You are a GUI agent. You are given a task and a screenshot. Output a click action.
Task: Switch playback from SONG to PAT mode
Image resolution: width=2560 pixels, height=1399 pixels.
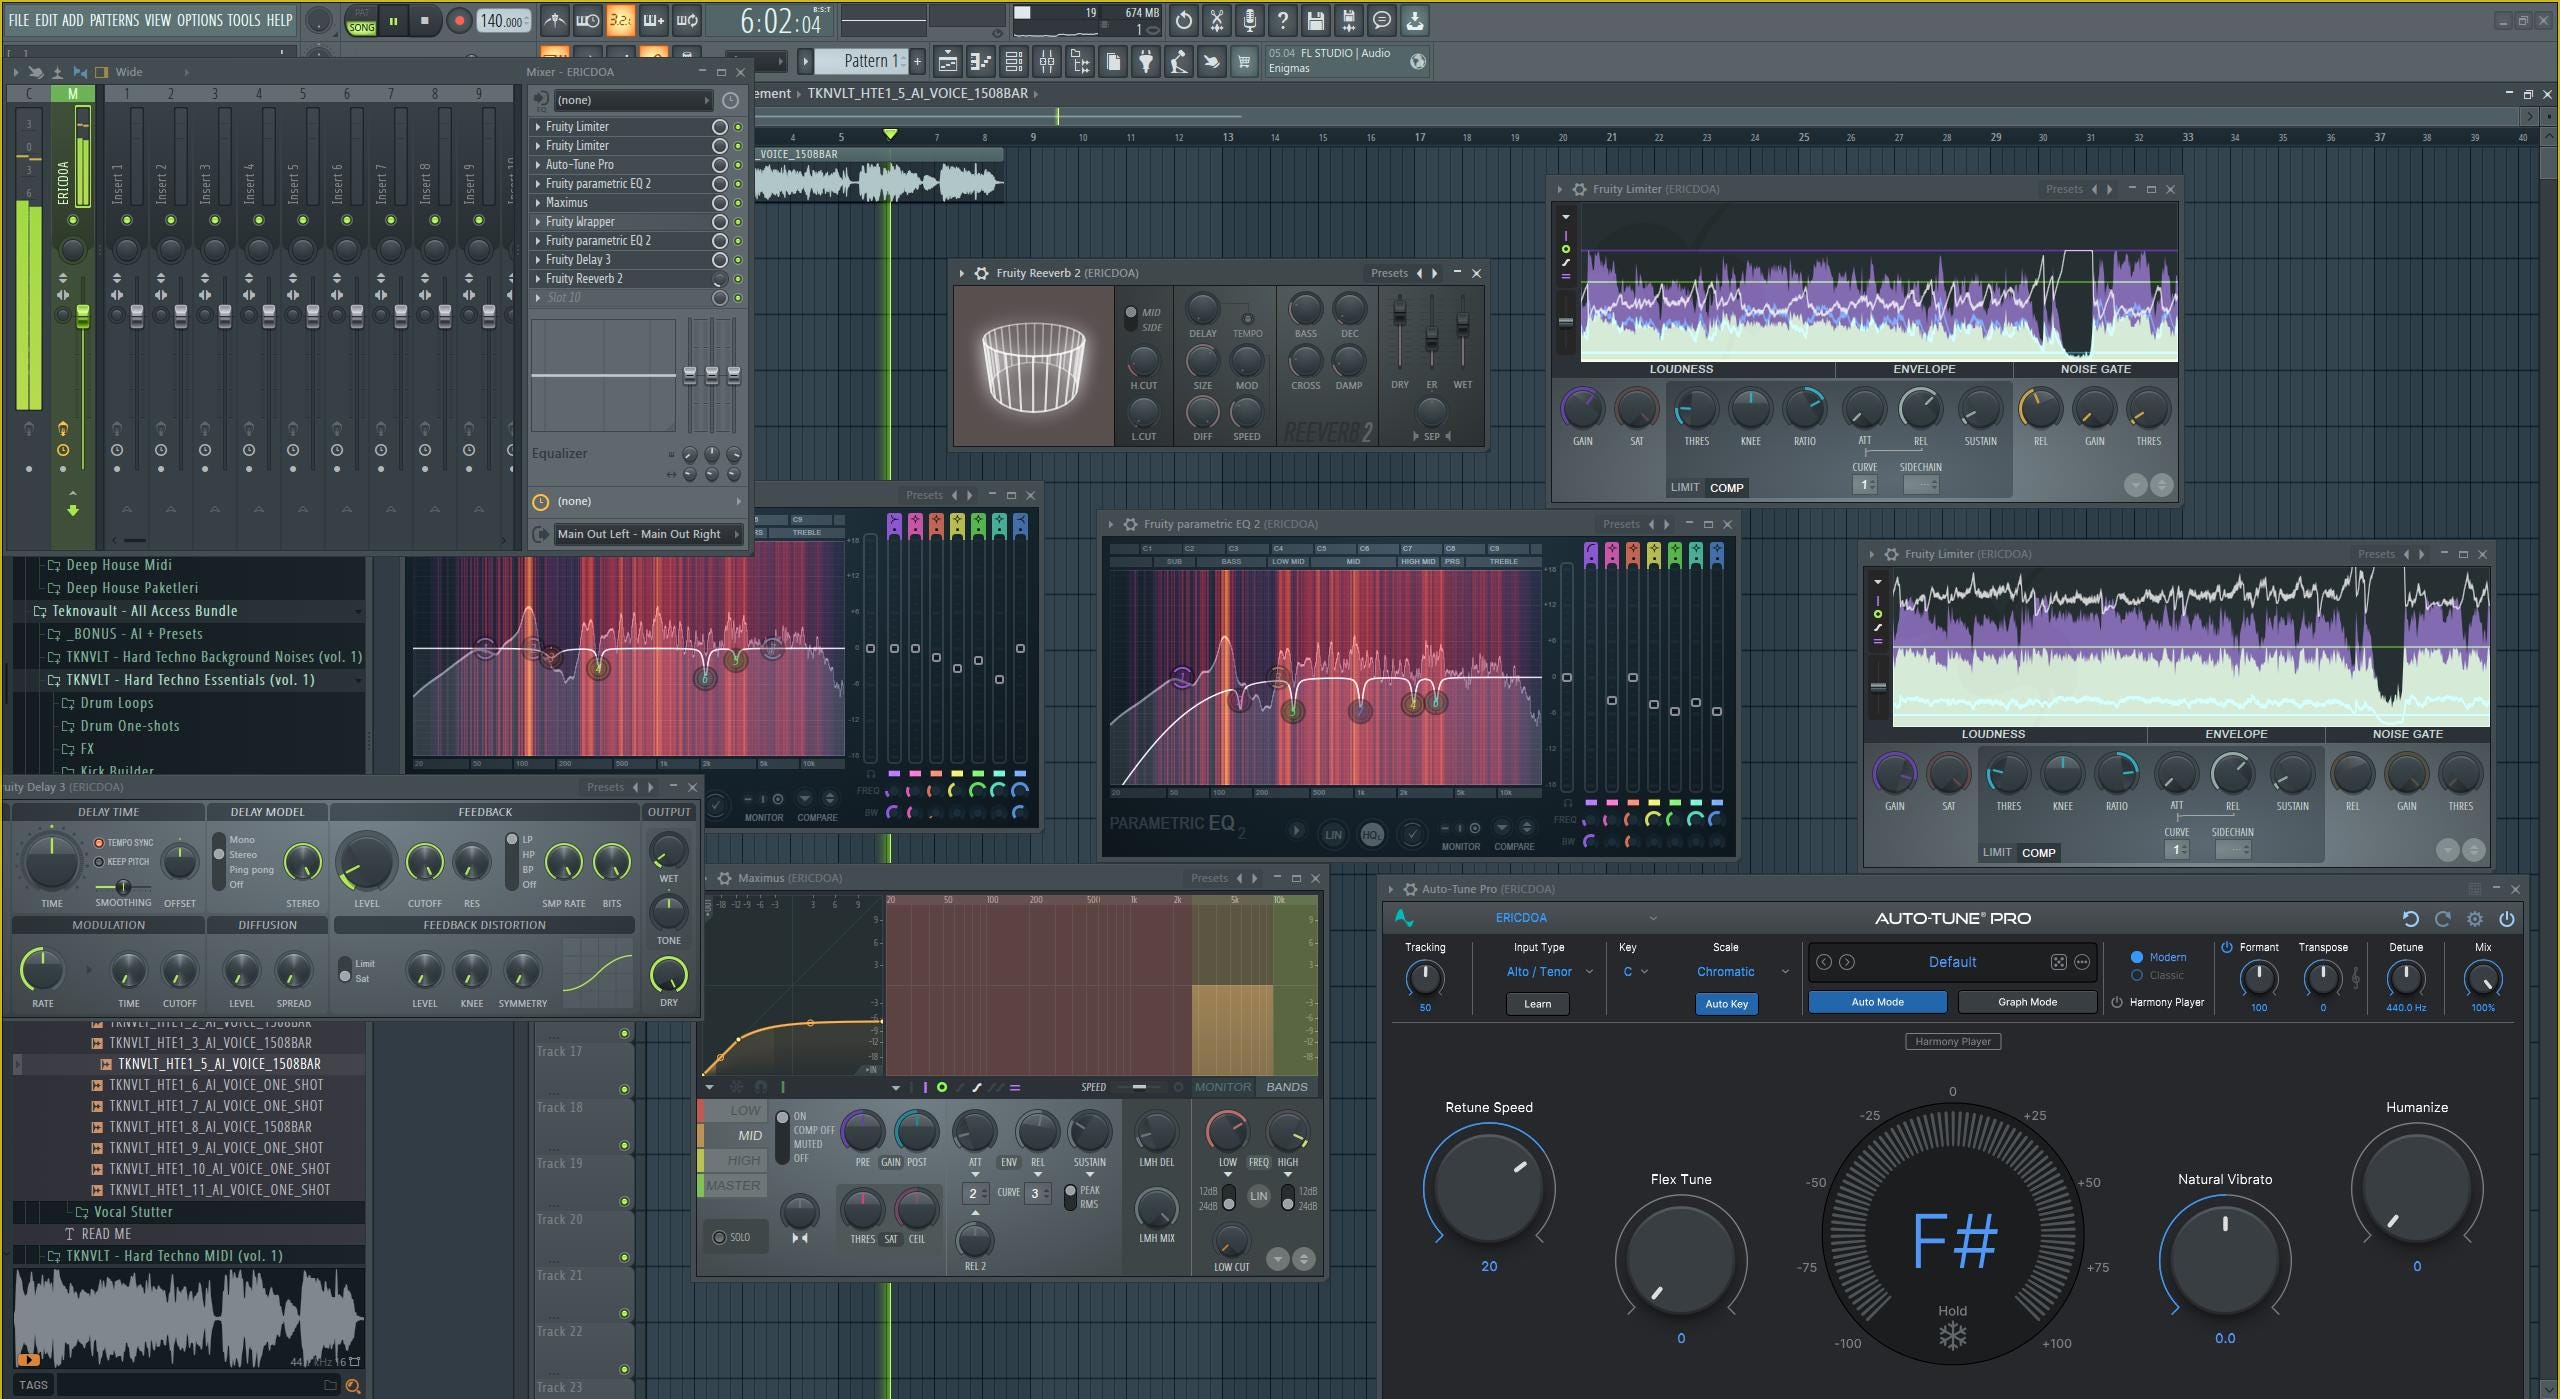[x=362, y=12]
